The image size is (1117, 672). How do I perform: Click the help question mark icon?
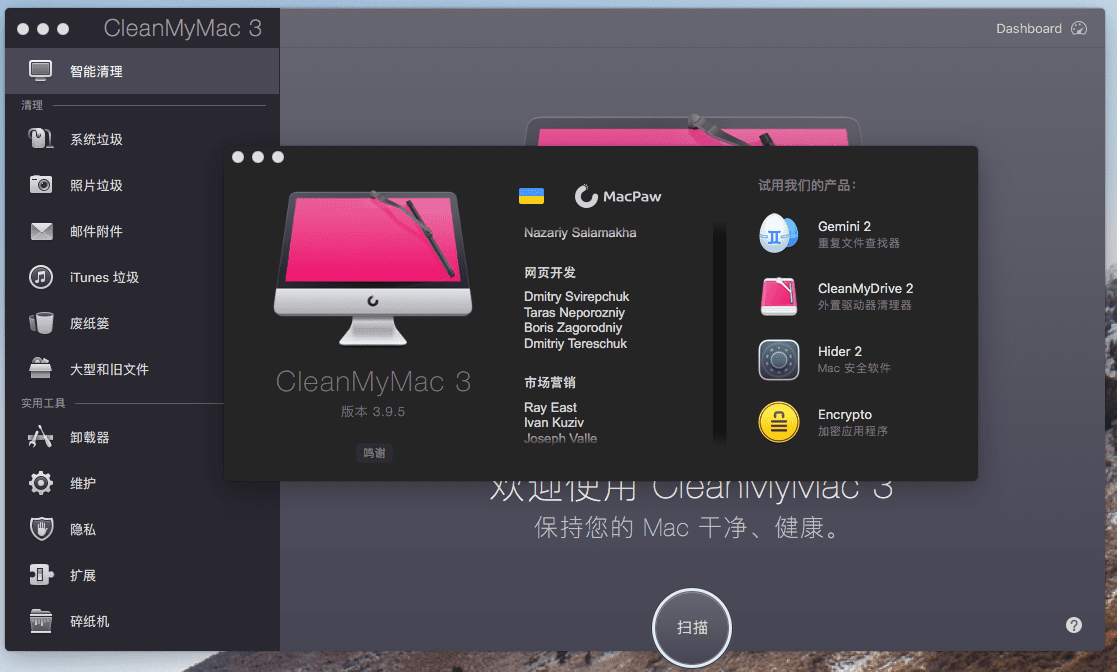pos(1074,625)
